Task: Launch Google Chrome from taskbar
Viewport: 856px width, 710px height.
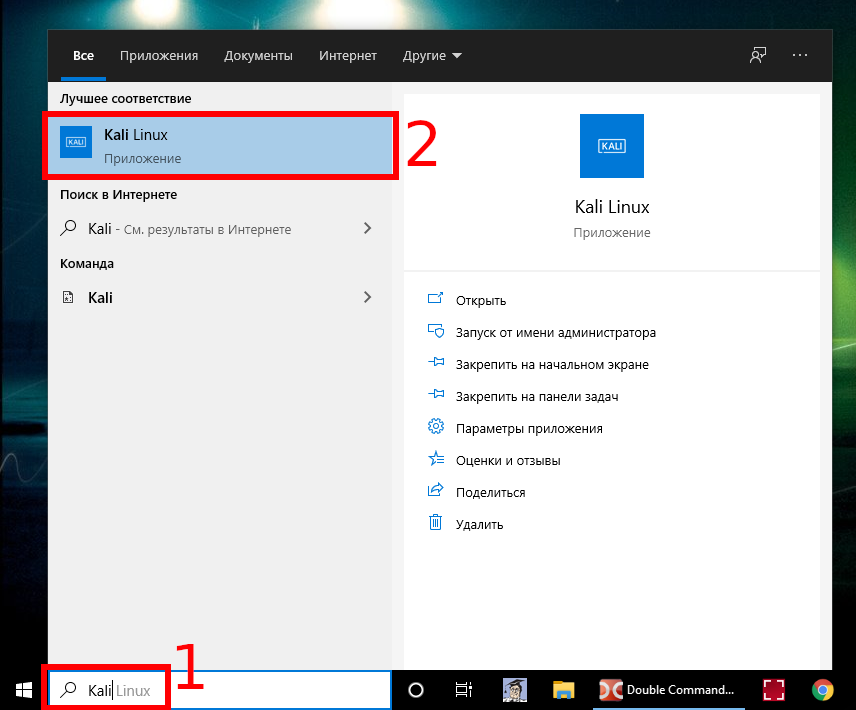Action: click(x=822, y=690)
